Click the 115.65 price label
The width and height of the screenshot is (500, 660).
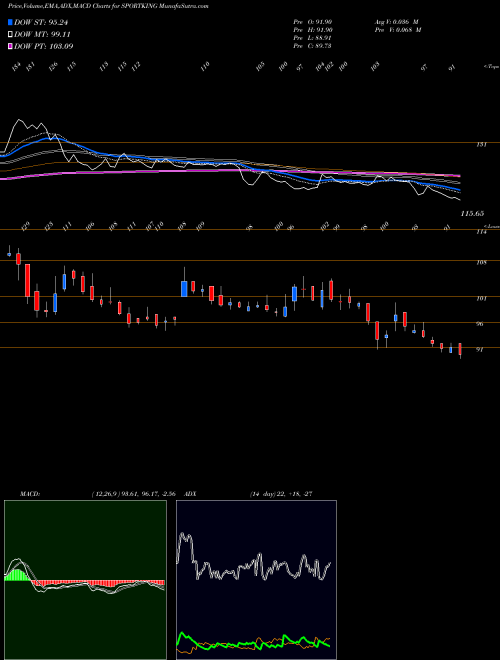472,214
